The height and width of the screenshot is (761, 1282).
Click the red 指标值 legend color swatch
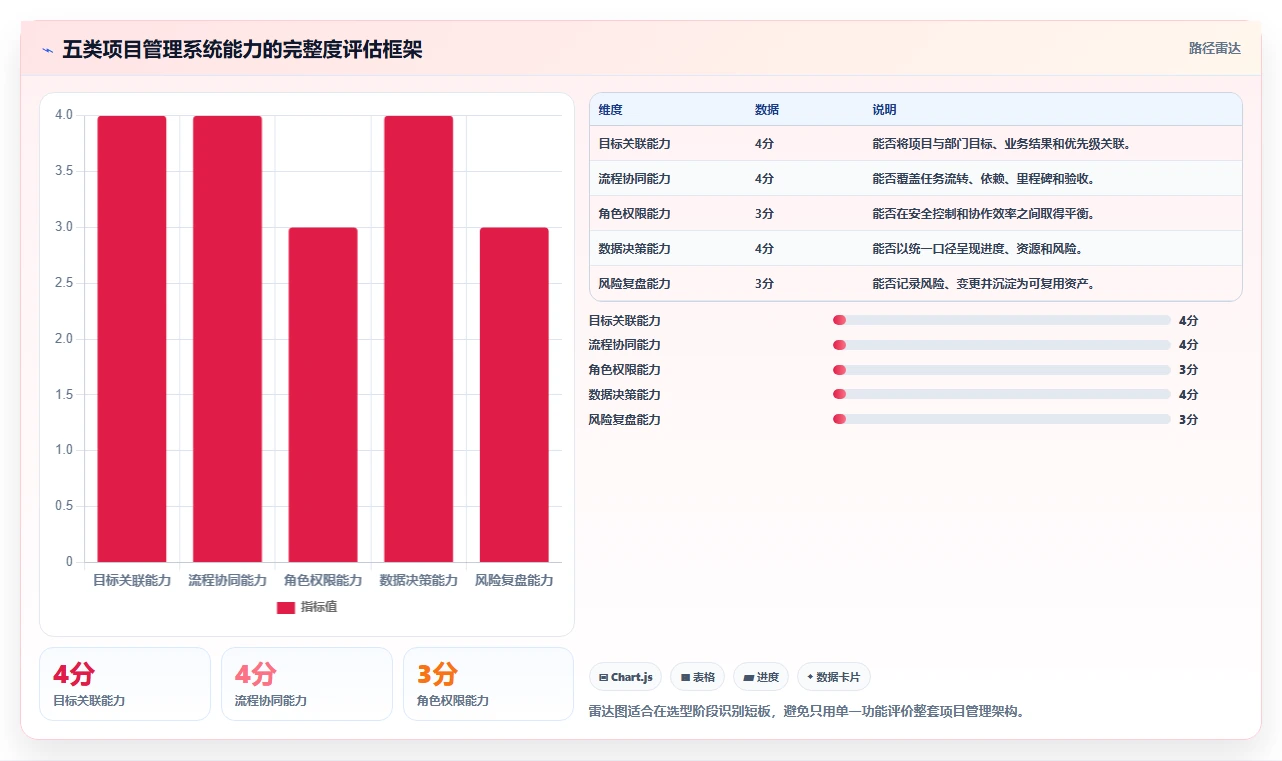286,607
